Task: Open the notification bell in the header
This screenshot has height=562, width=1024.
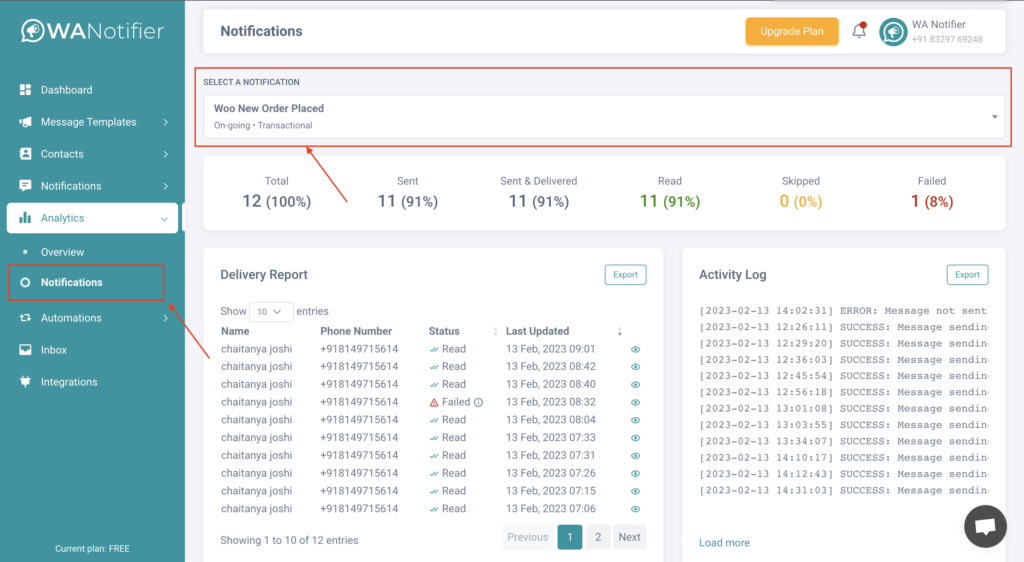Action: click(x=859, y=31)
